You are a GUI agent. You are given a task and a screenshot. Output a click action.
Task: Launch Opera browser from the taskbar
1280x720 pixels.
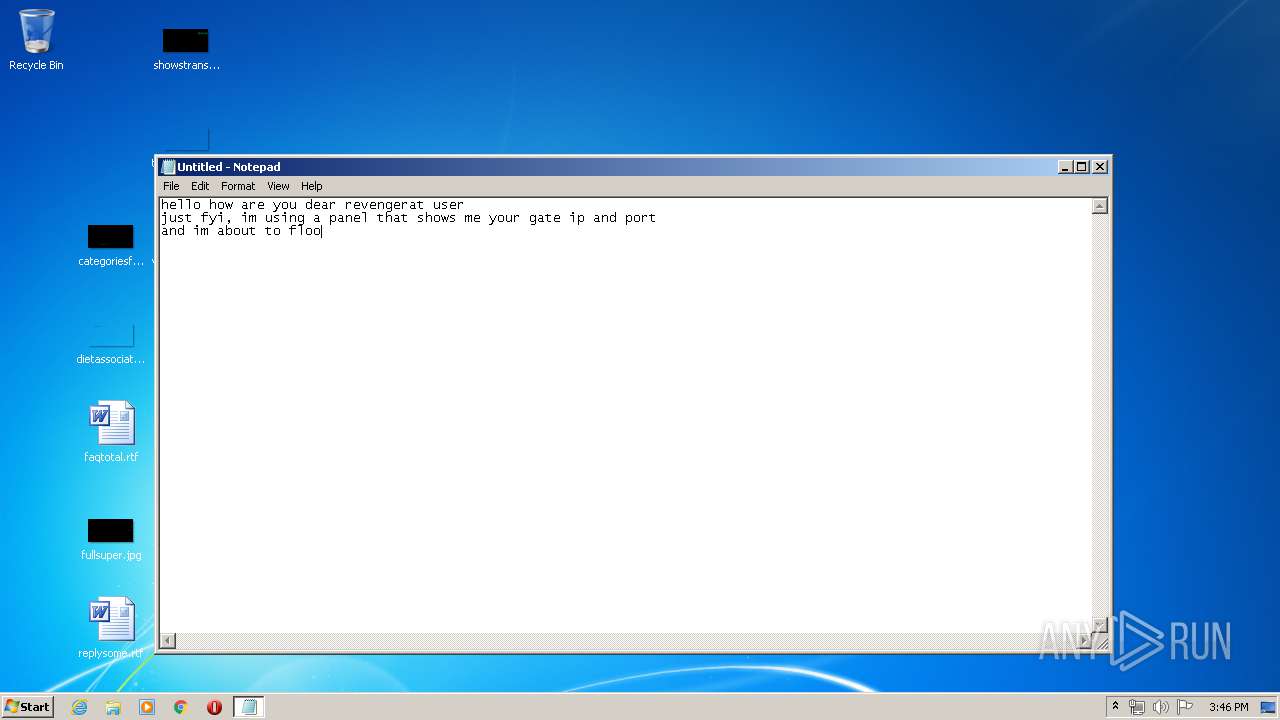tap(214, 707)
